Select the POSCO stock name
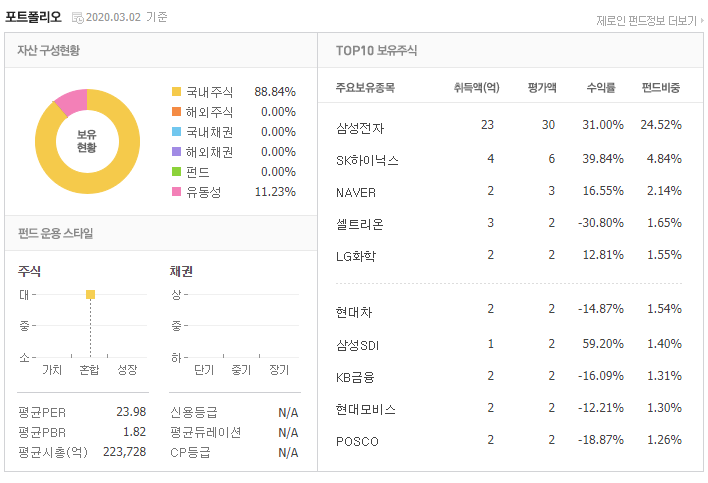The width and height of the screenshot is (708, 483). coord(357,441)
